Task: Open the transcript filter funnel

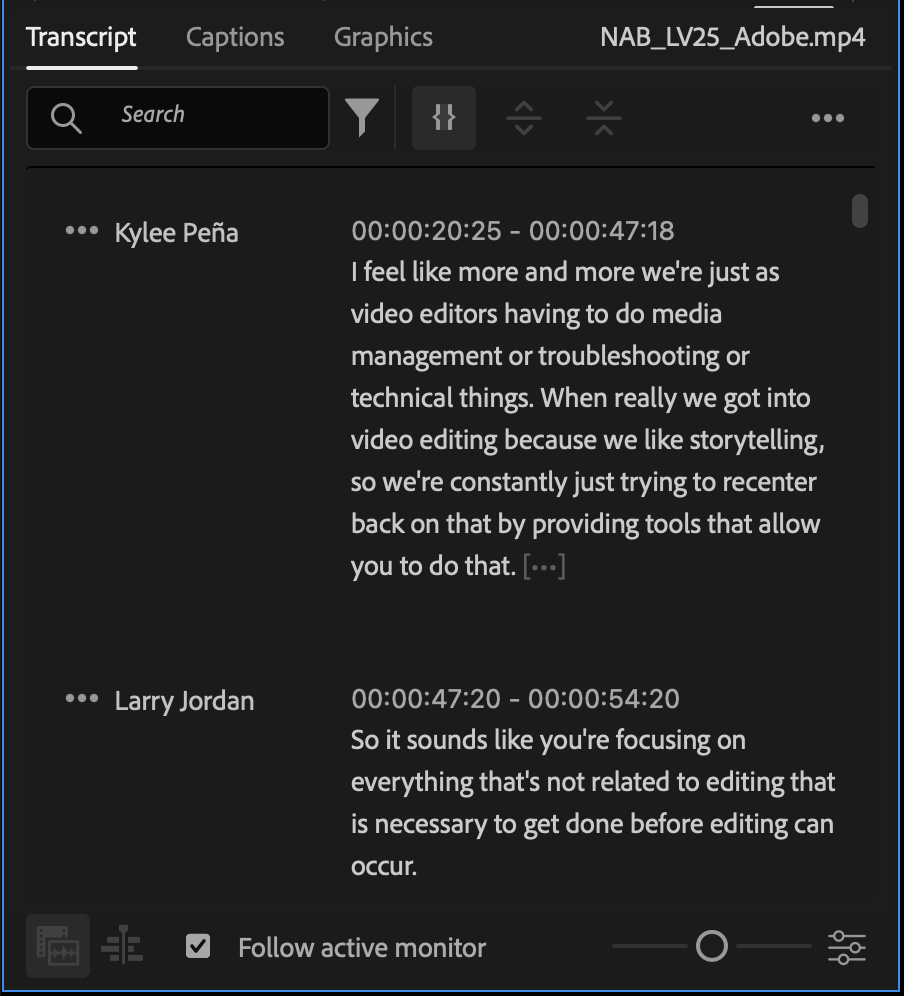Action: pyautogui.click(x=362, y=118)
